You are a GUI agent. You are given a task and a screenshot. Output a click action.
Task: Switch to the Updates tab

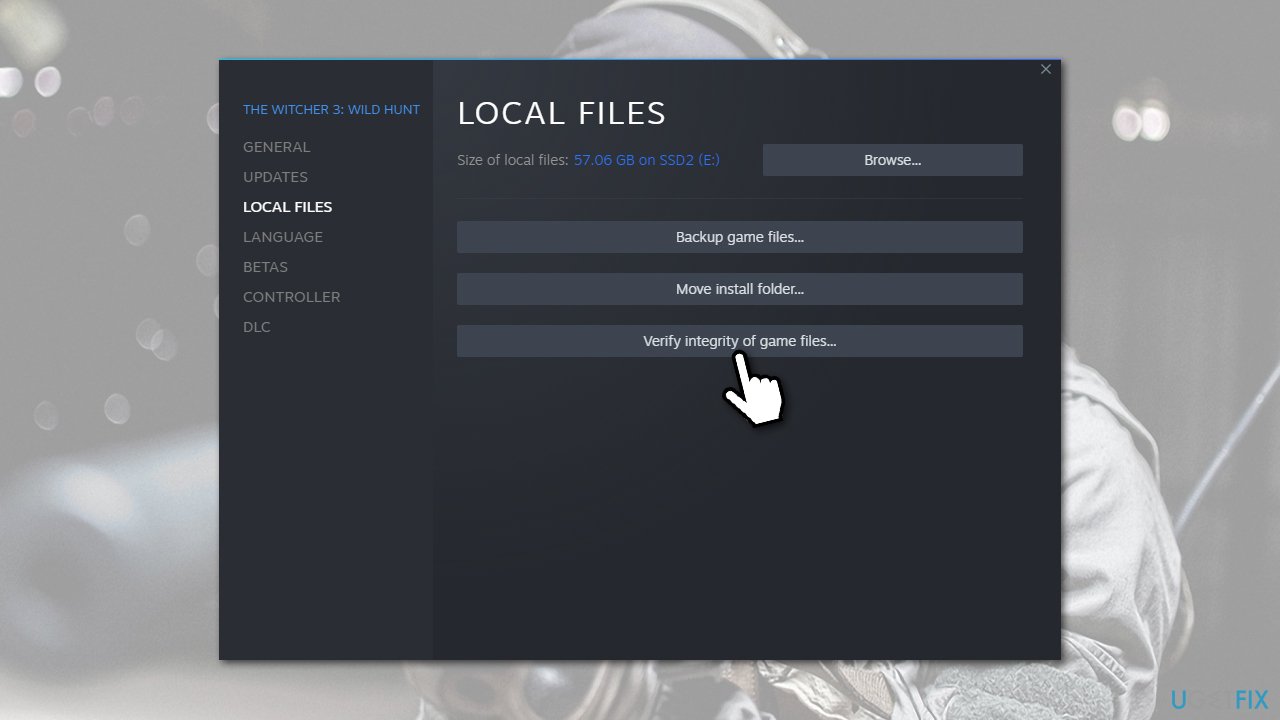pyautogui.click(x=275, y=177)
